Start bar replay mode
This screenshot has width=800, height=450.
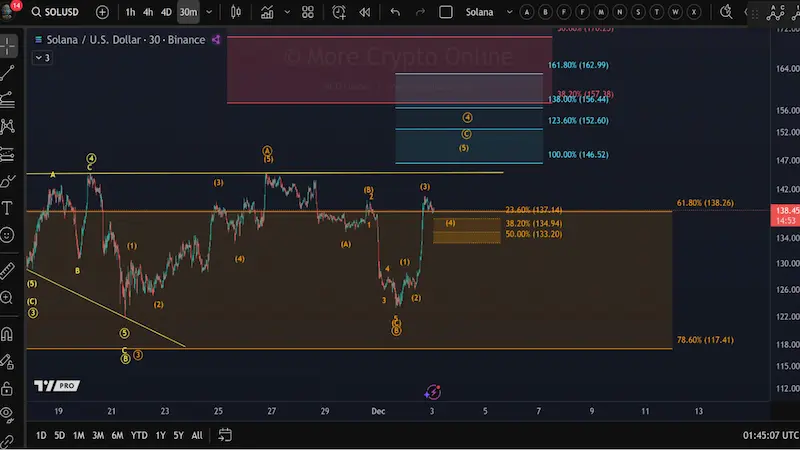(366, 13)
